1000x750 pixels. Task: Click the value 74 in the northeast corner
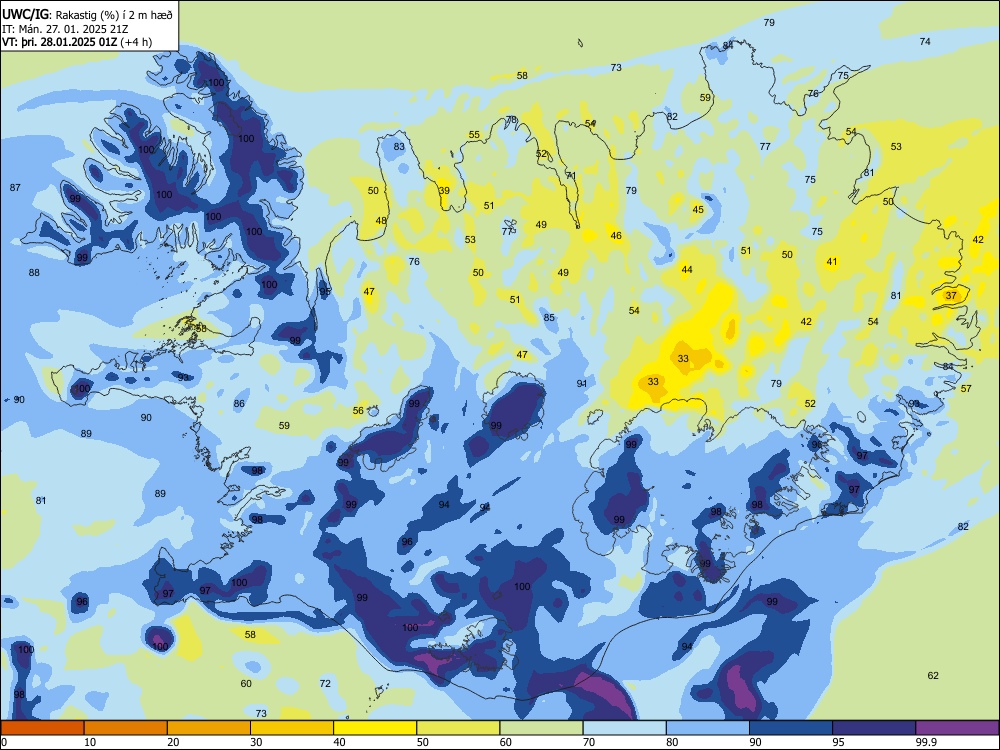click(925, 41)
